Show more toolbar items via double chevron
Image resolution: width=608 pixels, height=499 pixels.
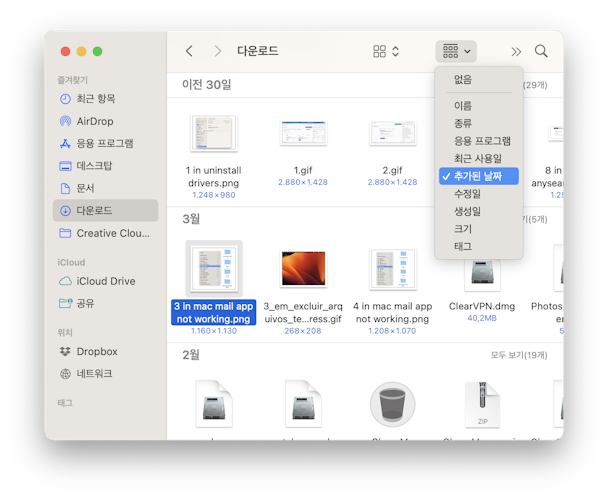coord(516,52)
